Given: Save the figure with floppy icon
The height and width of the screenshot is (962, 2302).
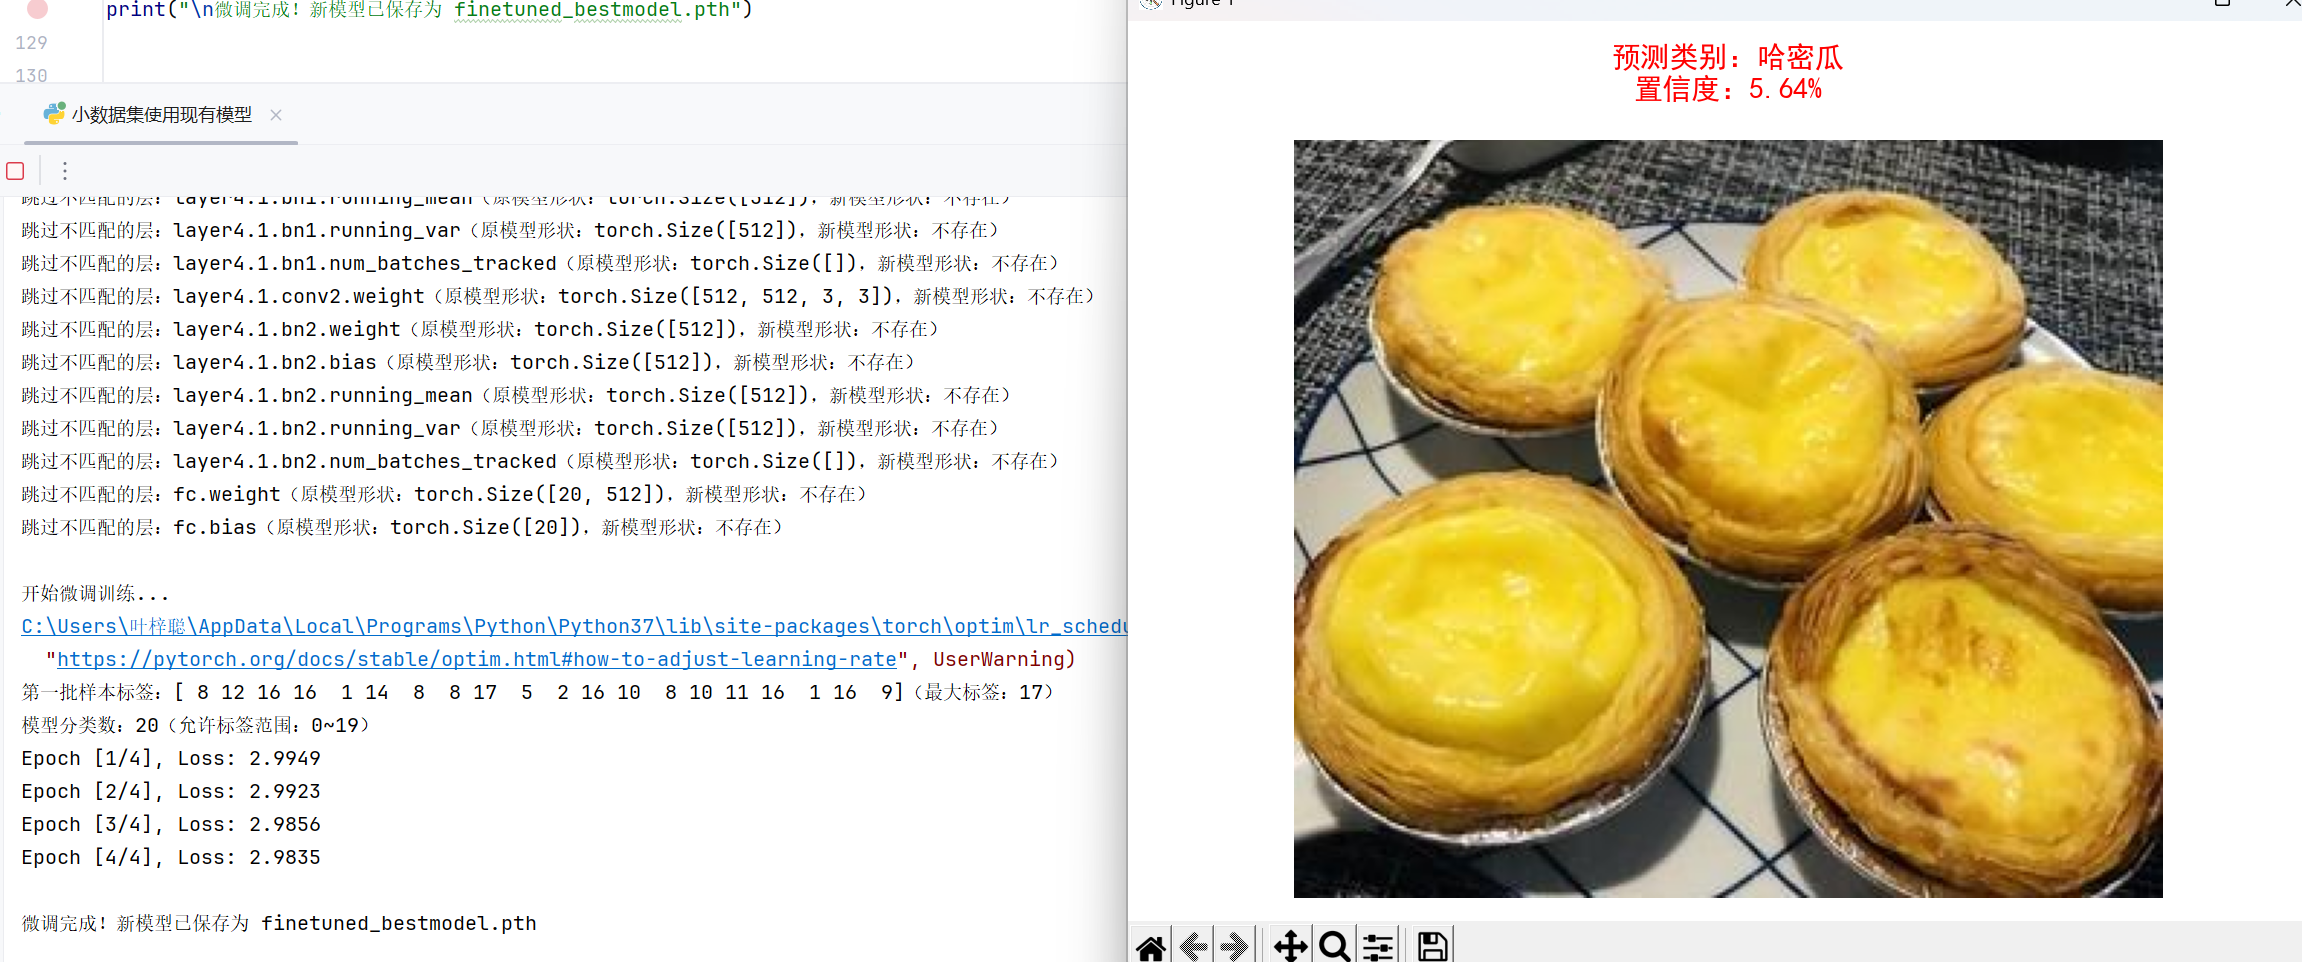Looking at the screenshot, I should pyautogui.click(x=1432, y=946).
